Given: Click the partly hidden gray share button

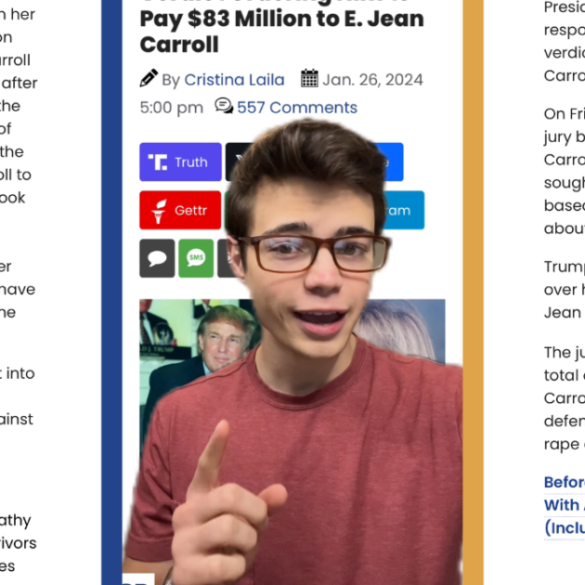Looking at the screenshot, I should coord(224,258).
